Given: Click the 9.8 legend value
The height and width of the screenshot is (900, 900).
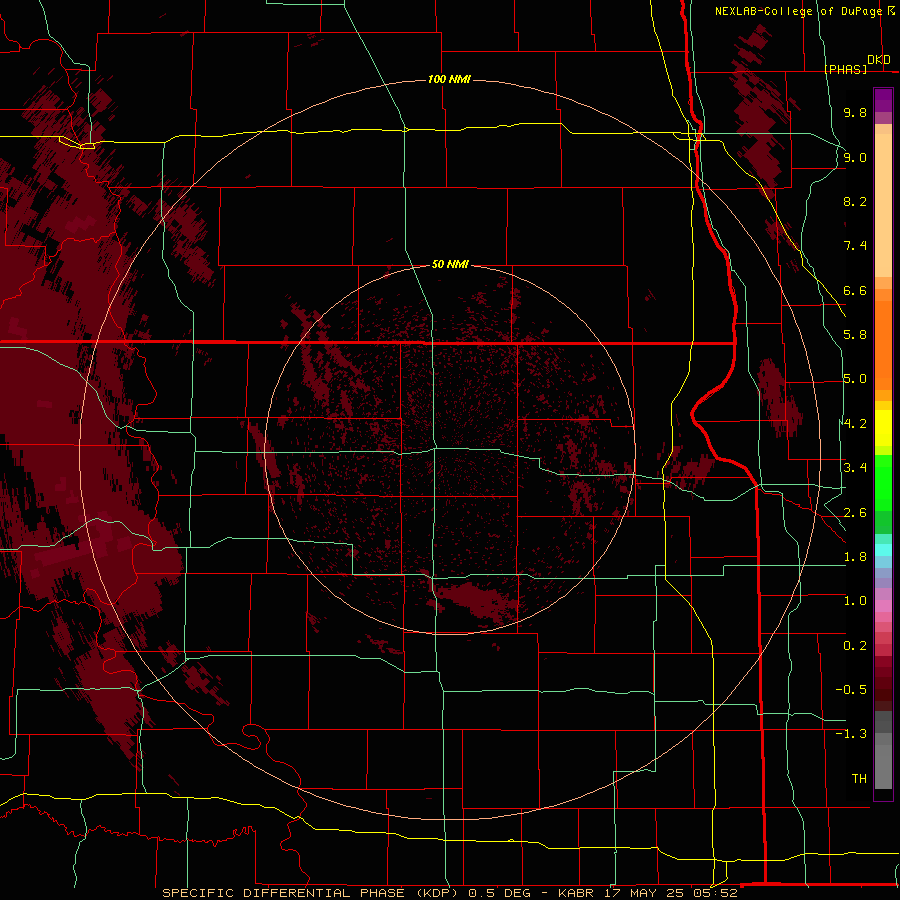Looking at the screenshot, I should (855, 112).
